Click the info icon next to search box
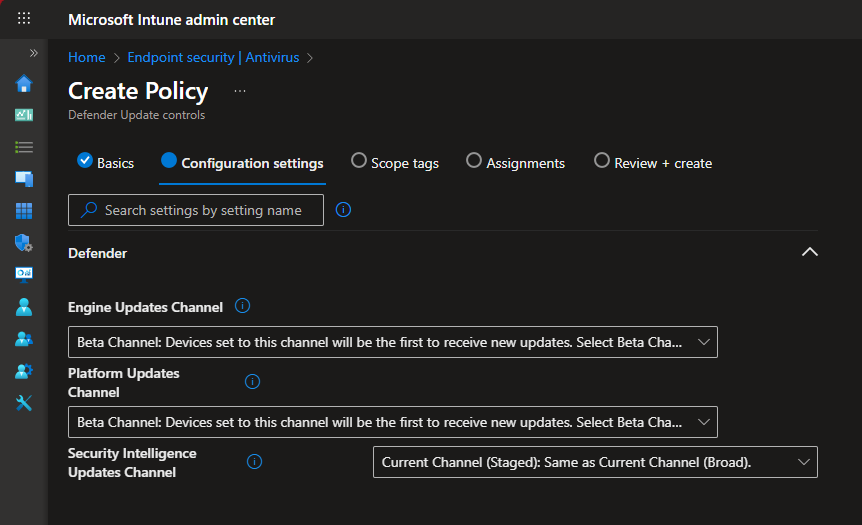The width and height of the screenshot is (862, 525). (x=344, y=209)
